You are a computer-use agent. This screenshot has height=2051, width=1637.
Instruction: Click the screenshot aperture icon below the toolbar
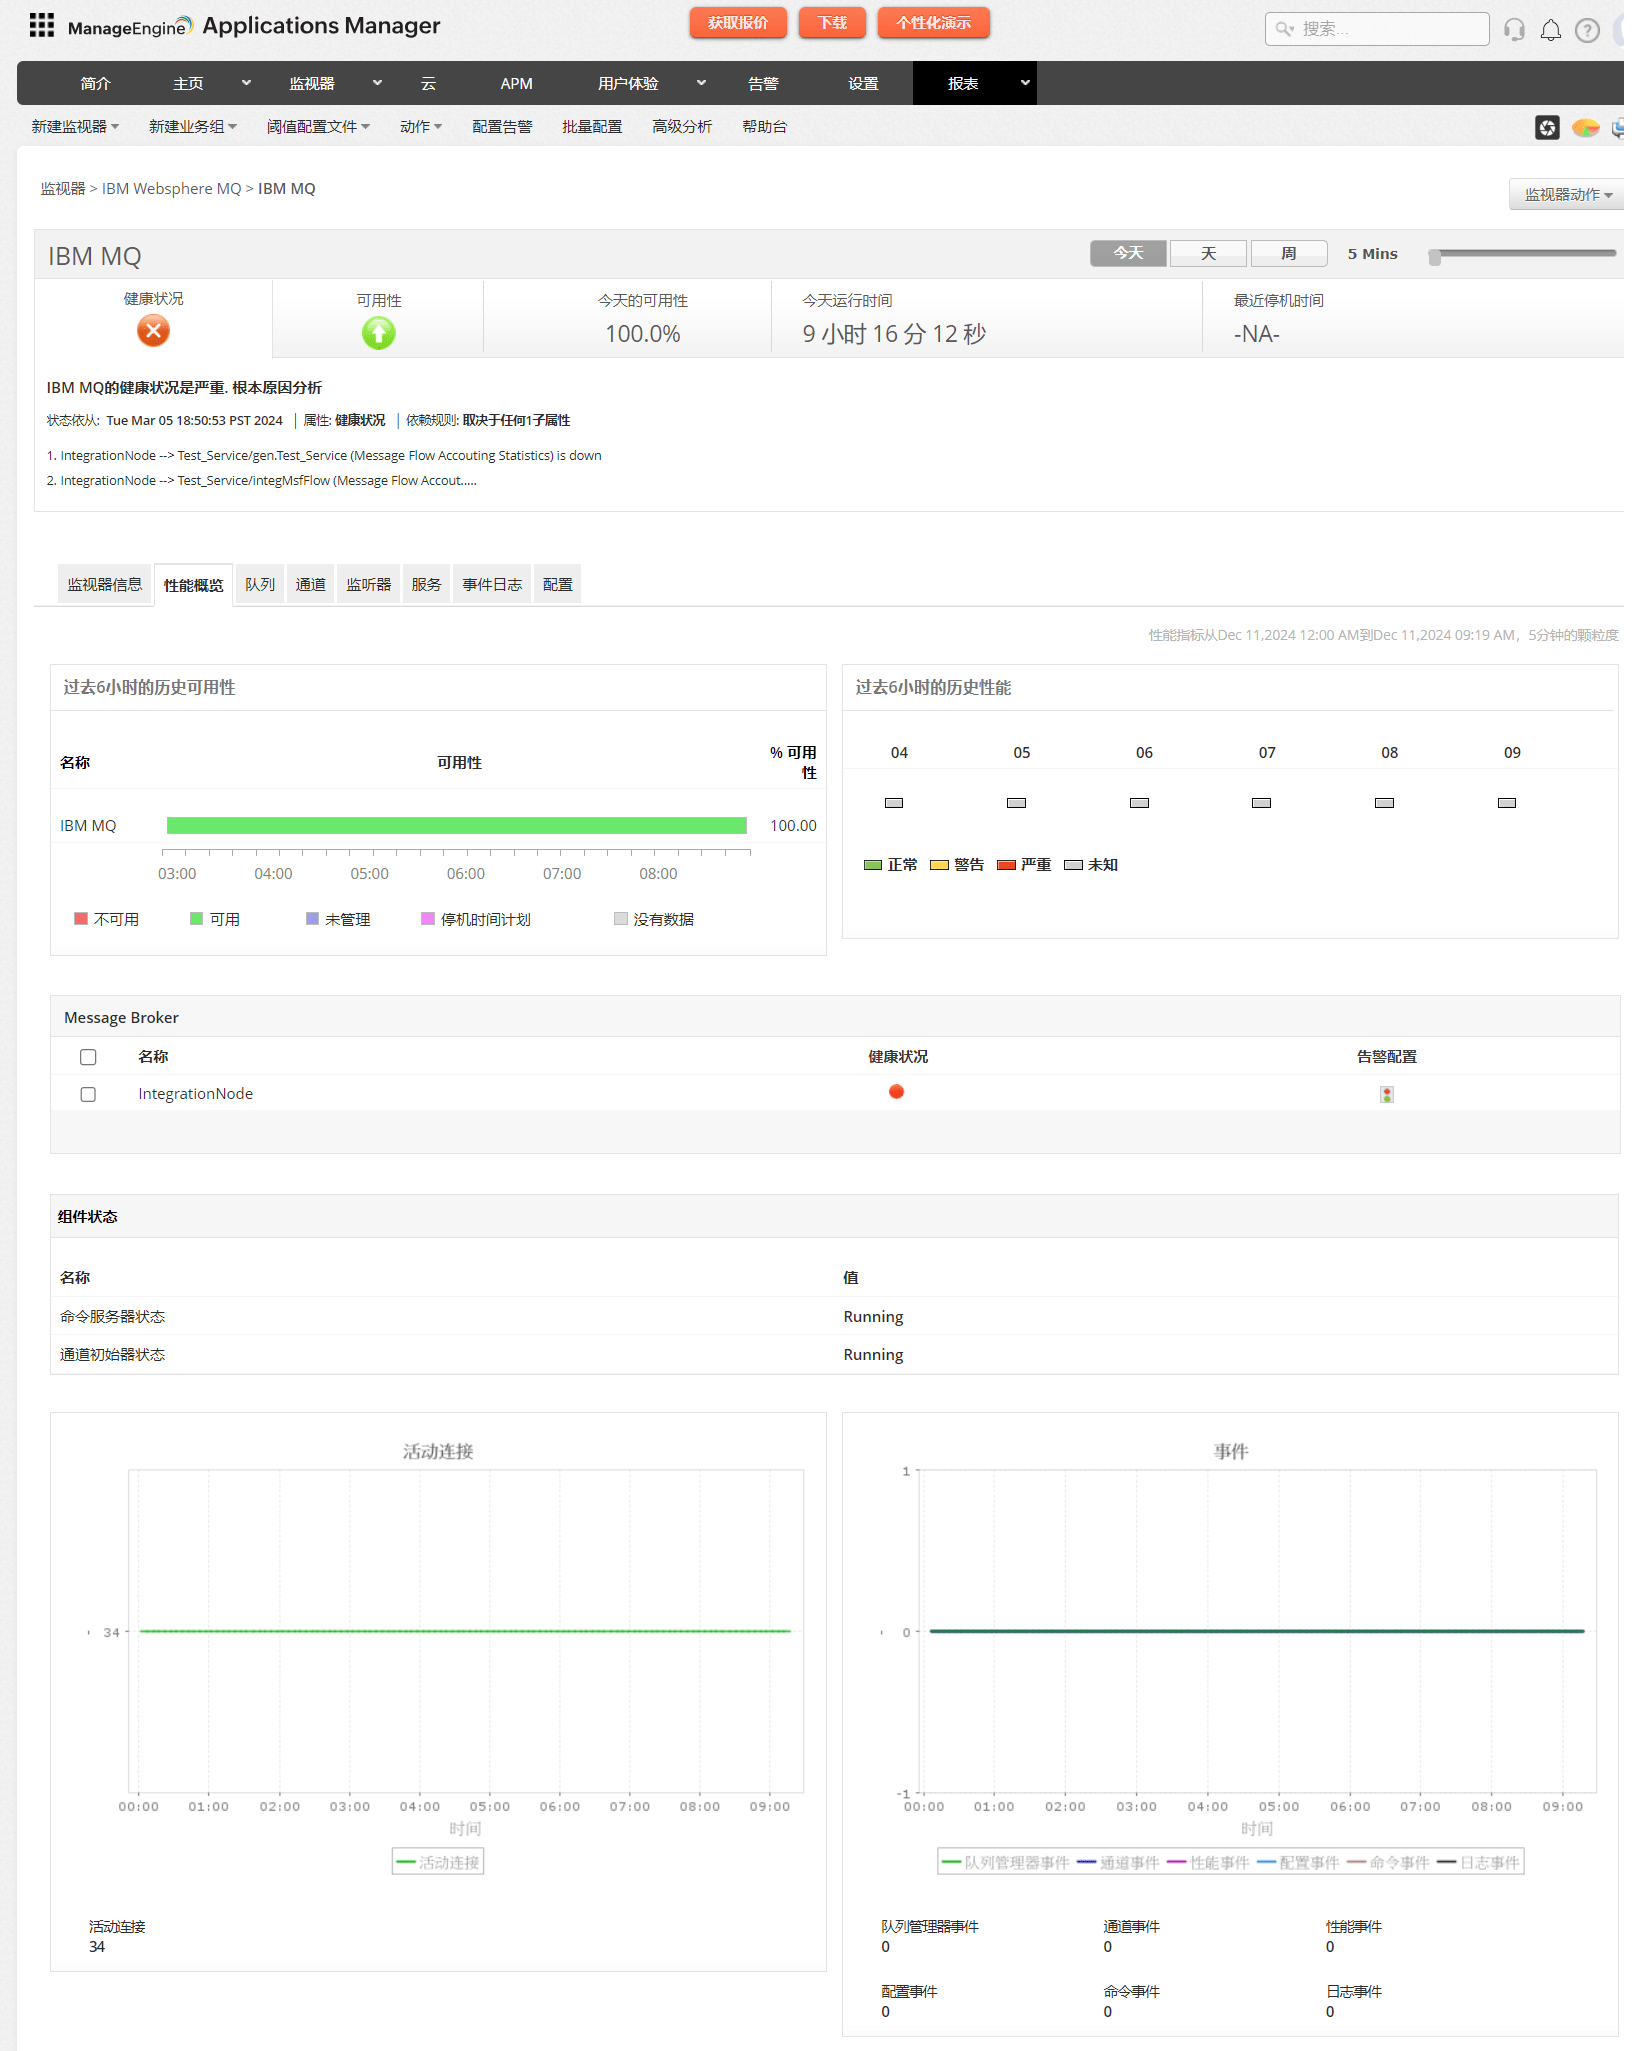[x=1547, y=128]
